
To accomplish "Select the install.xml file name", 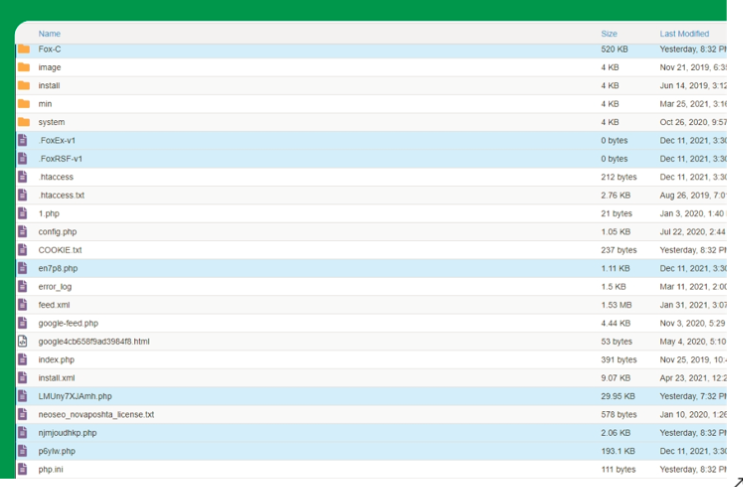I will tap(56, 378).
